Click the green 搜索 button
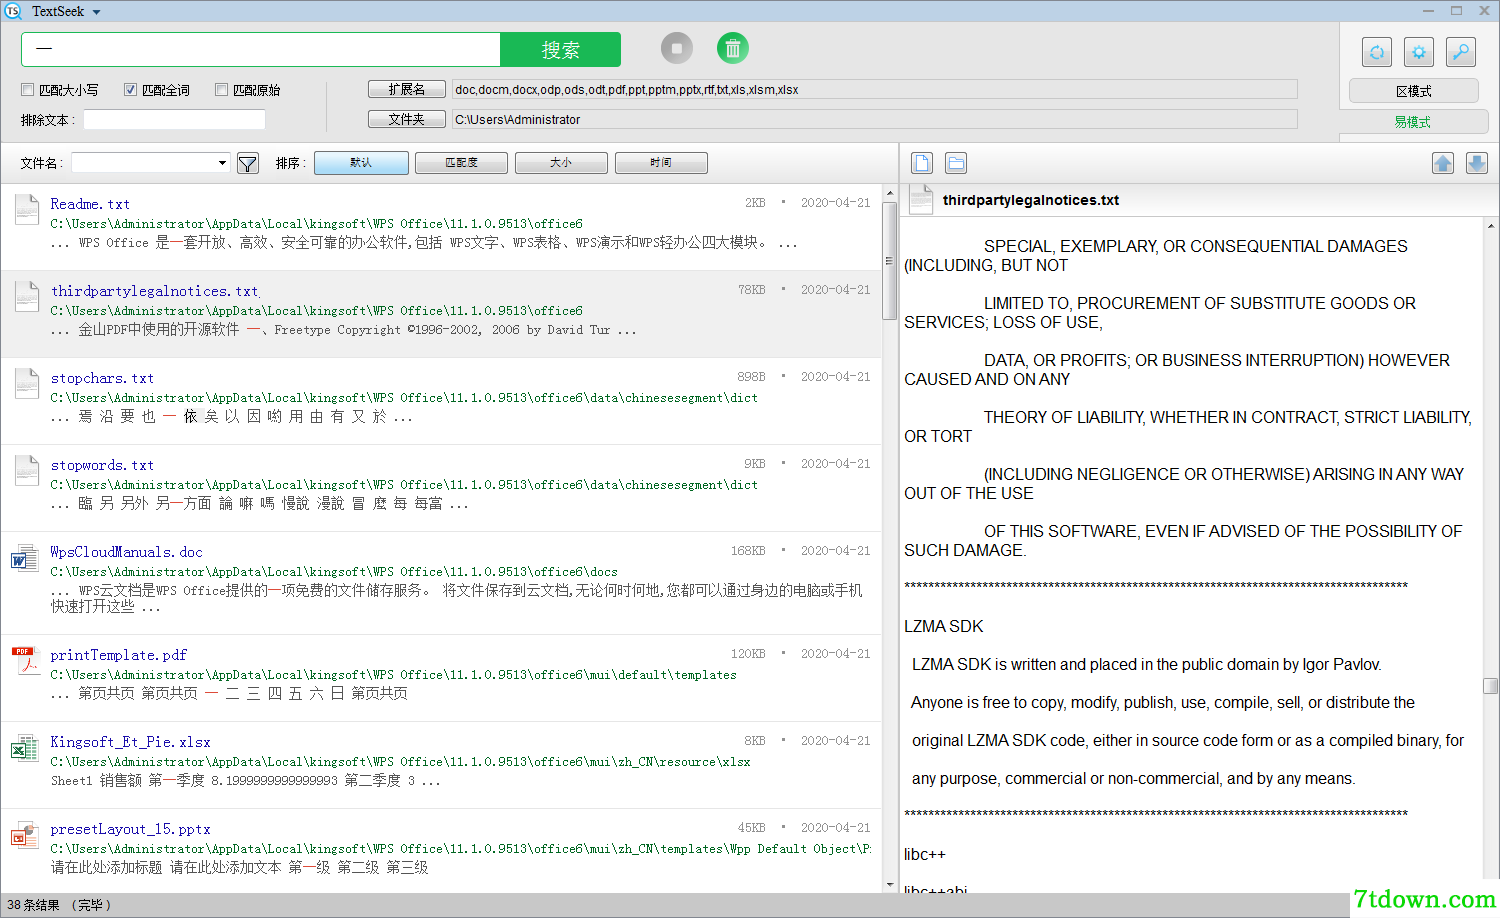Image resolution: width=1500 pixels, height=918 pixels. (x=560, y=50)
